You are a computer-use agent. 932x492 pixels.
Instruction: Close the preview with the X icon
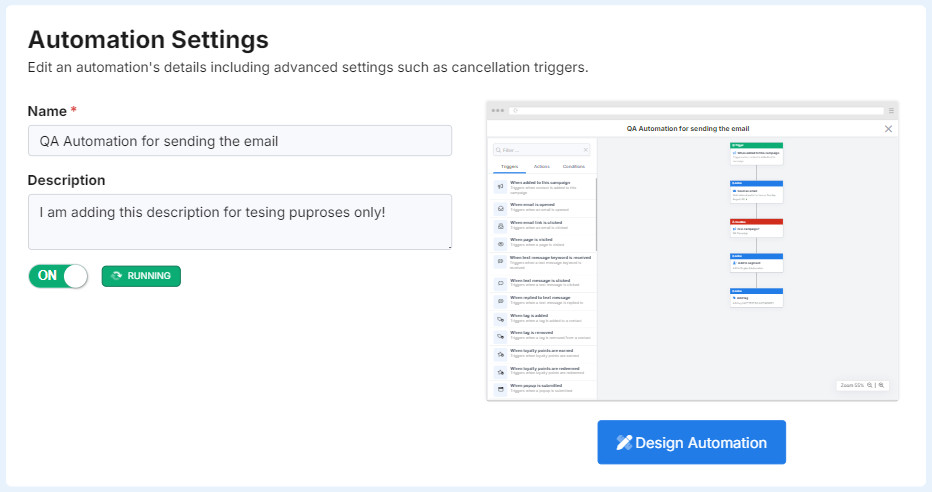888,129
